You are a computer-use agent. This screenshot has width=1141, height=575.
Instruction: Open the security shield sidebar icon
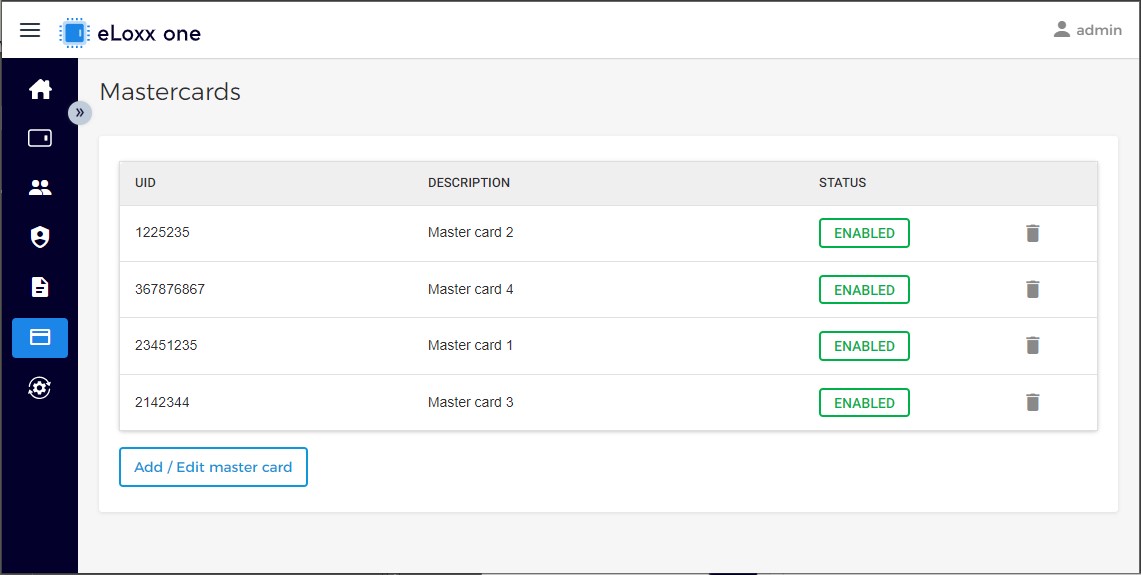(x=40, y=237)
